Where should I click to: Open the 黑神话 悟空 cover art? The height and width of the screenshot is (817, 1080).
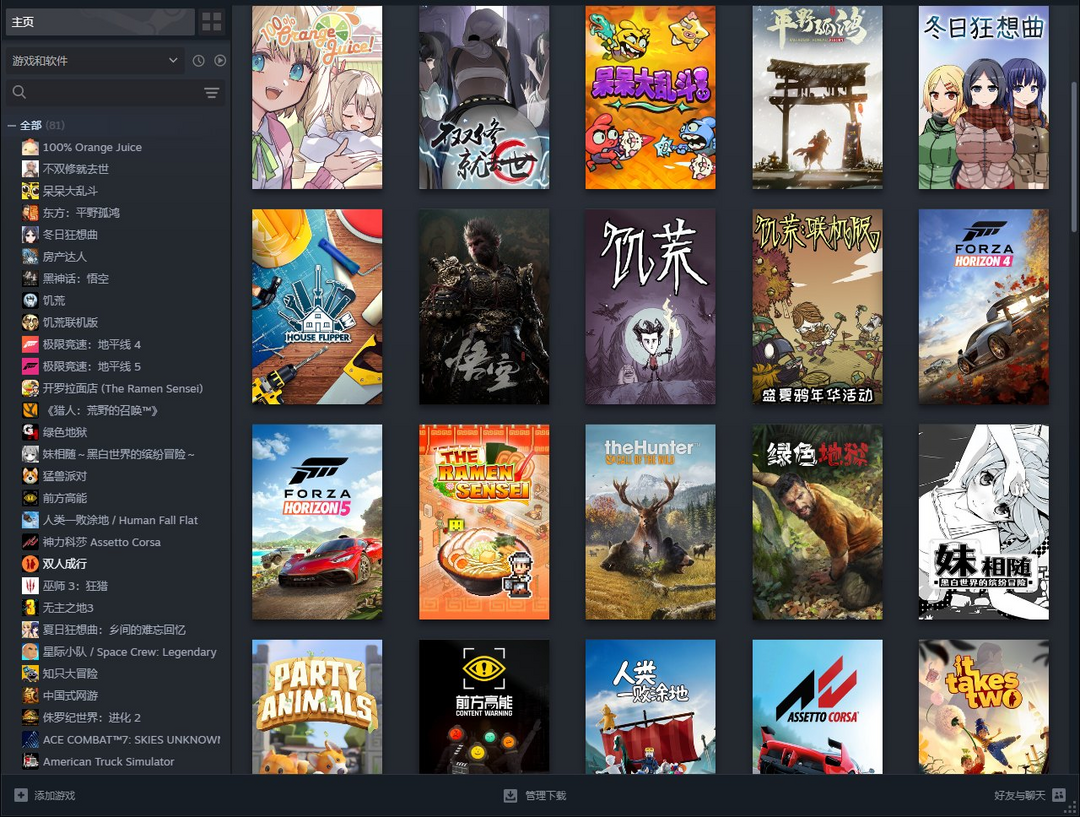click(484, 307)
